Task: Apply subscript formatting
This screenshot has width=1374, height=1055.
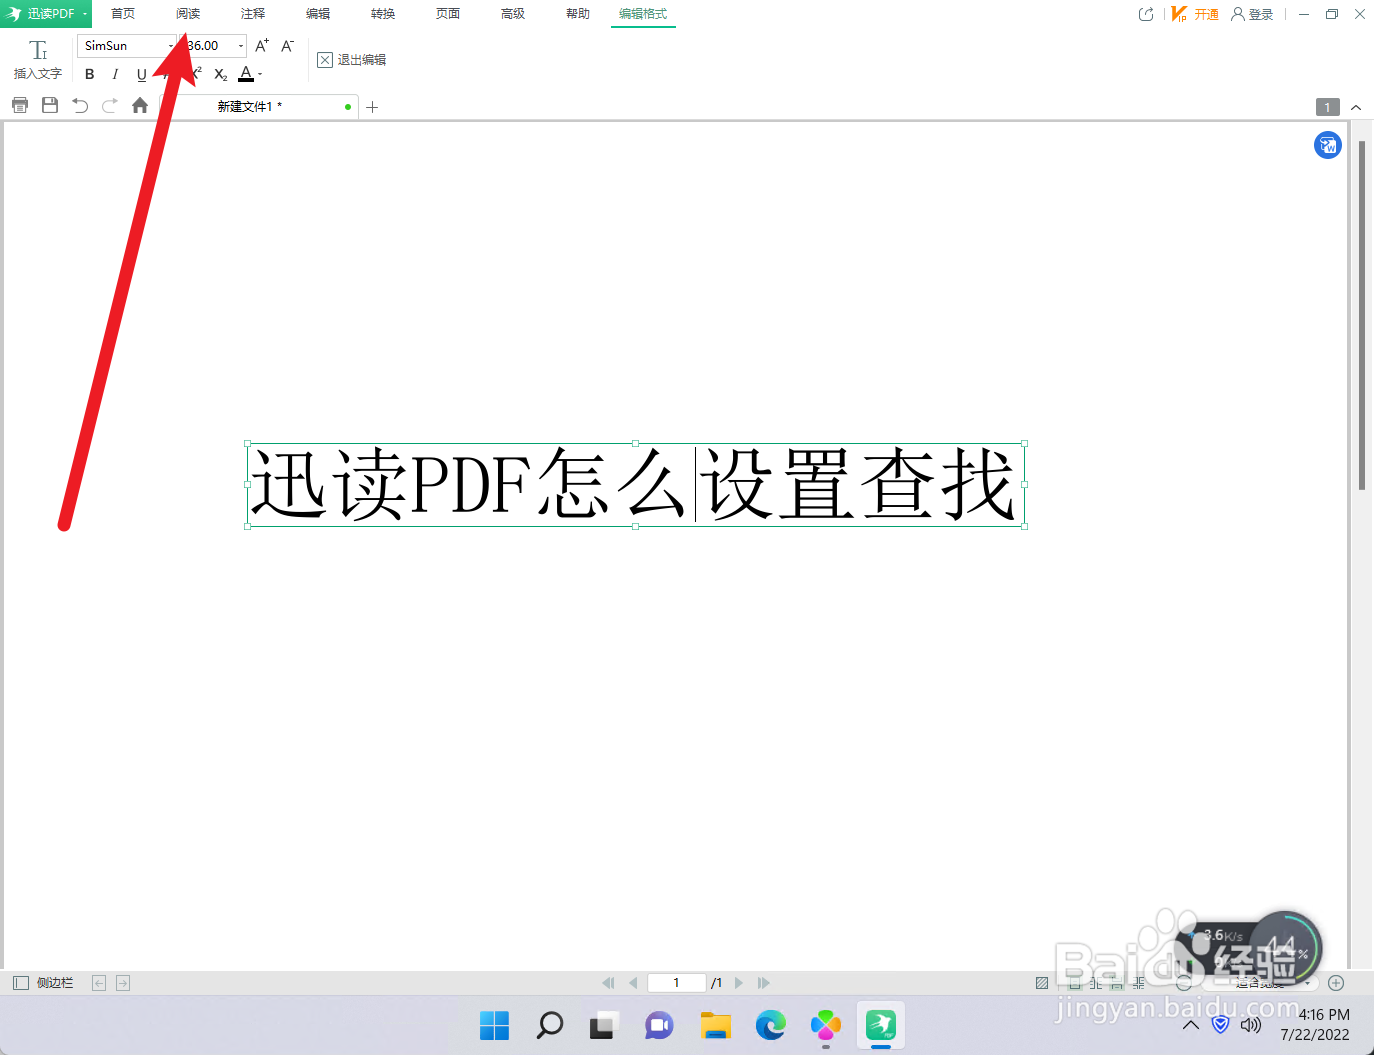Action: (221, 74)
